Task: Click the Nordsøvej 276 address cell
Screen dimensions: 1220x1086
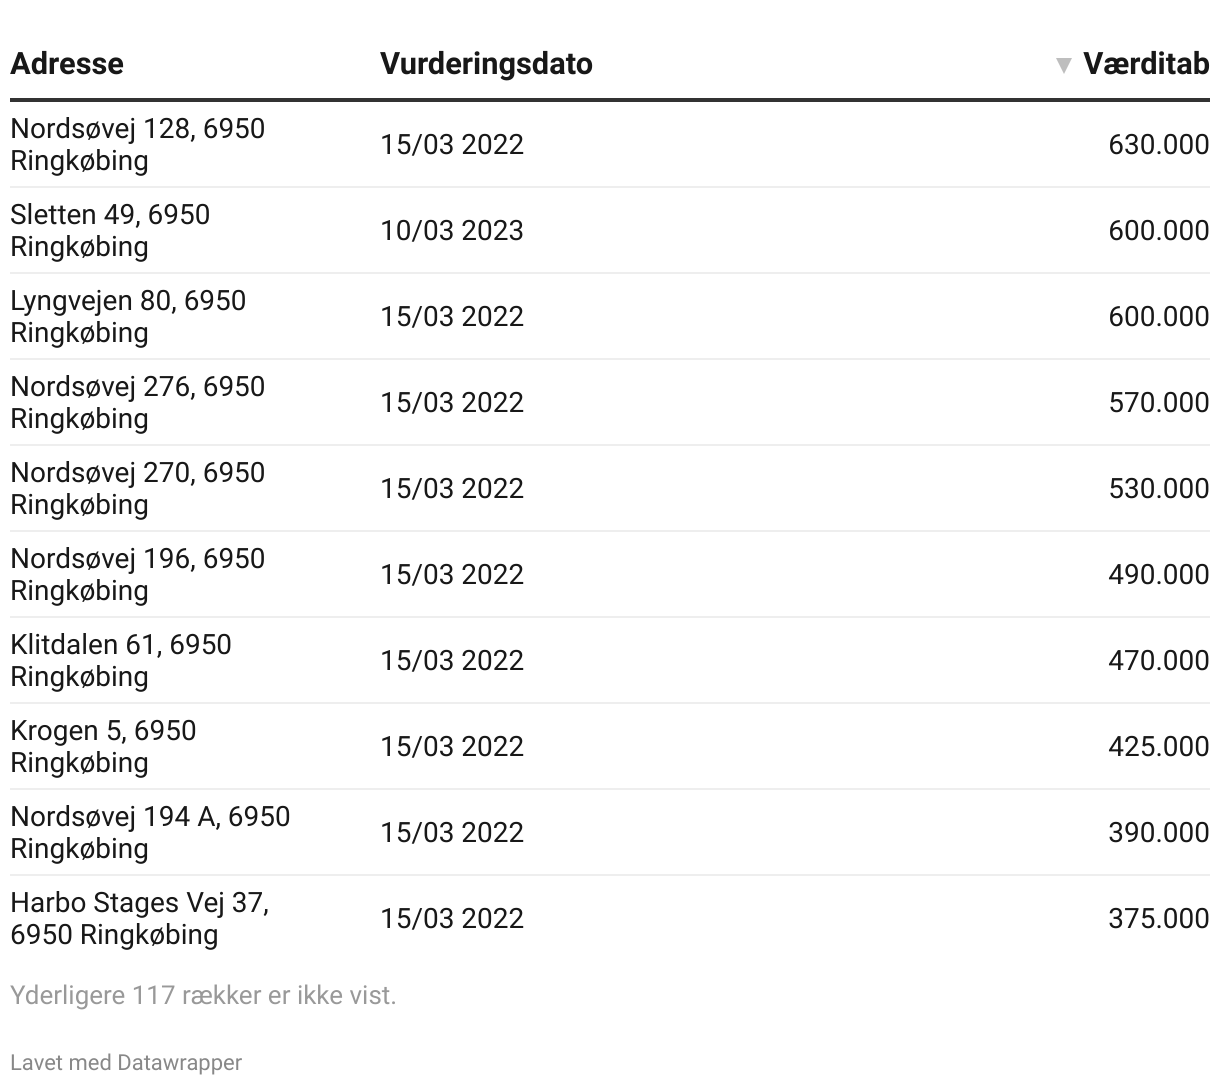Action: (137, 402)
